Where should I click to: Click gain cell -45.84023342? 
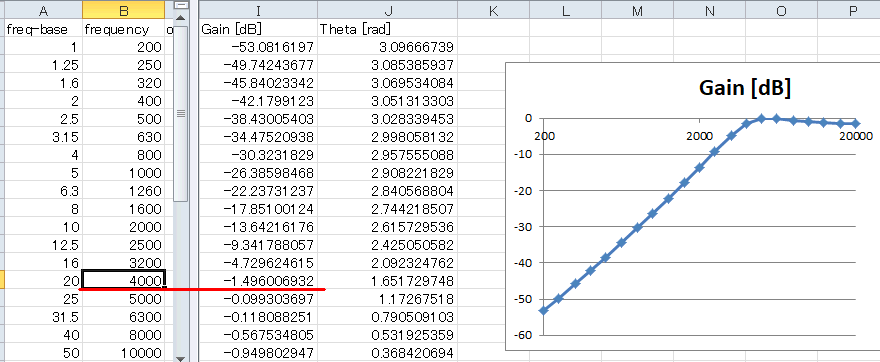click(x=258, y=83)
